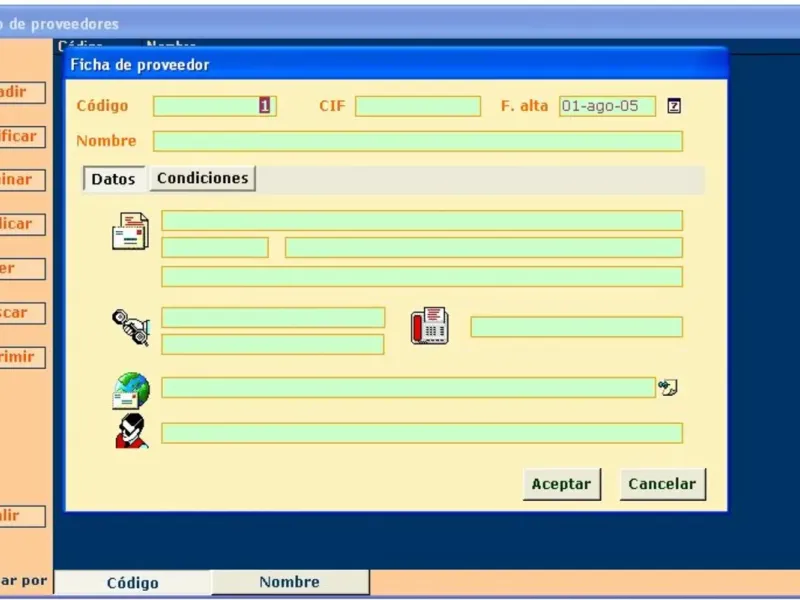Click the second telephone number field
800x600 pixels.
click(x=272, y=344)
